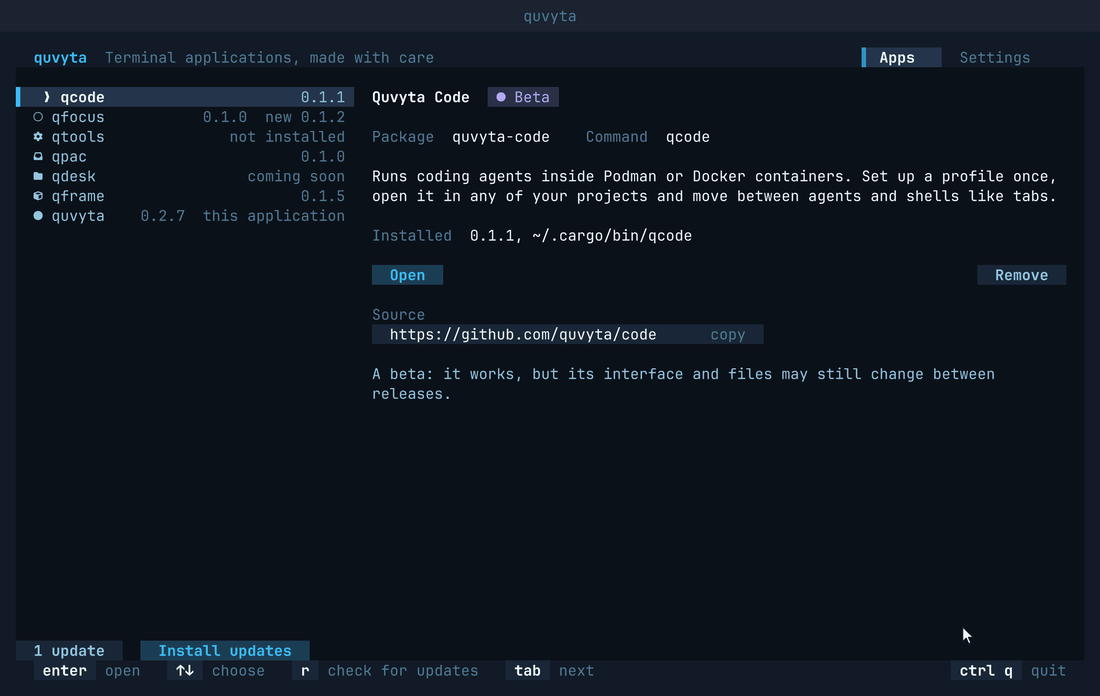Click the 'open' footer label
This screenshot has width=1100, height=696.
(123, 670)
